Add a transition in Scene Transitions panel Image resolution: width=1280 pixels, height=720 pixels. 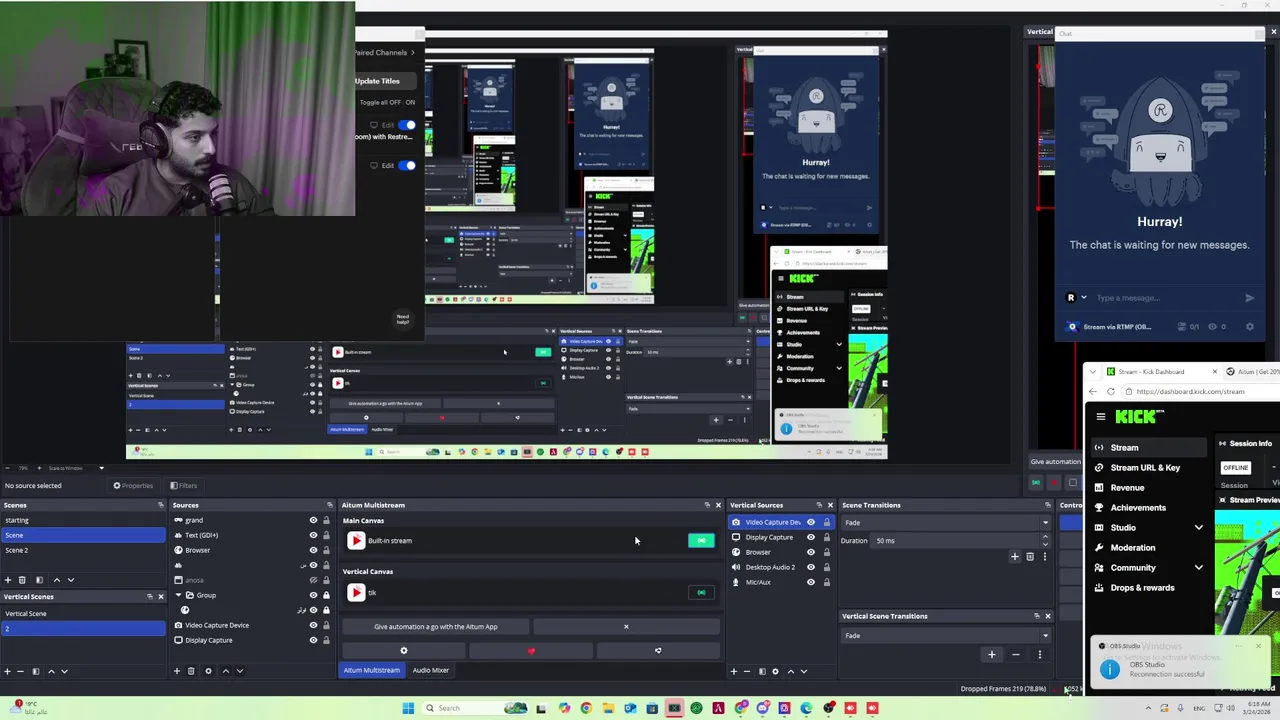point(1015,557)
